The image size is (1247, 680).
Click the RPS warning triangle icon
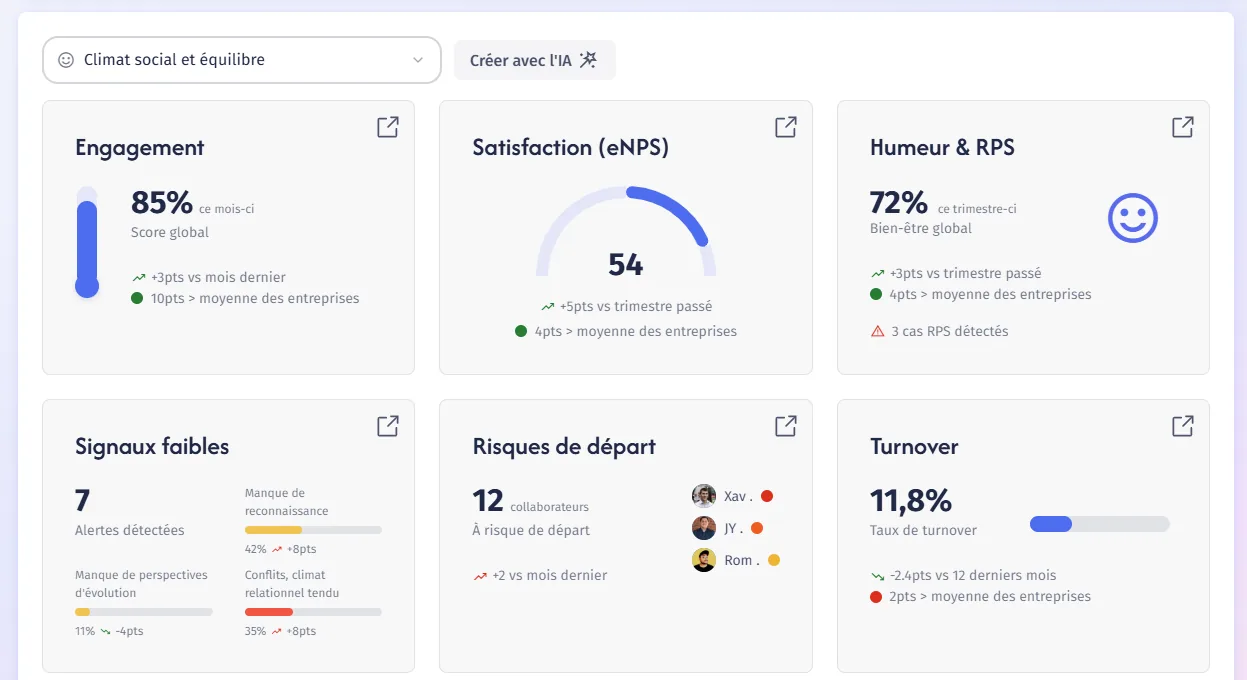[x=878, y=331]
